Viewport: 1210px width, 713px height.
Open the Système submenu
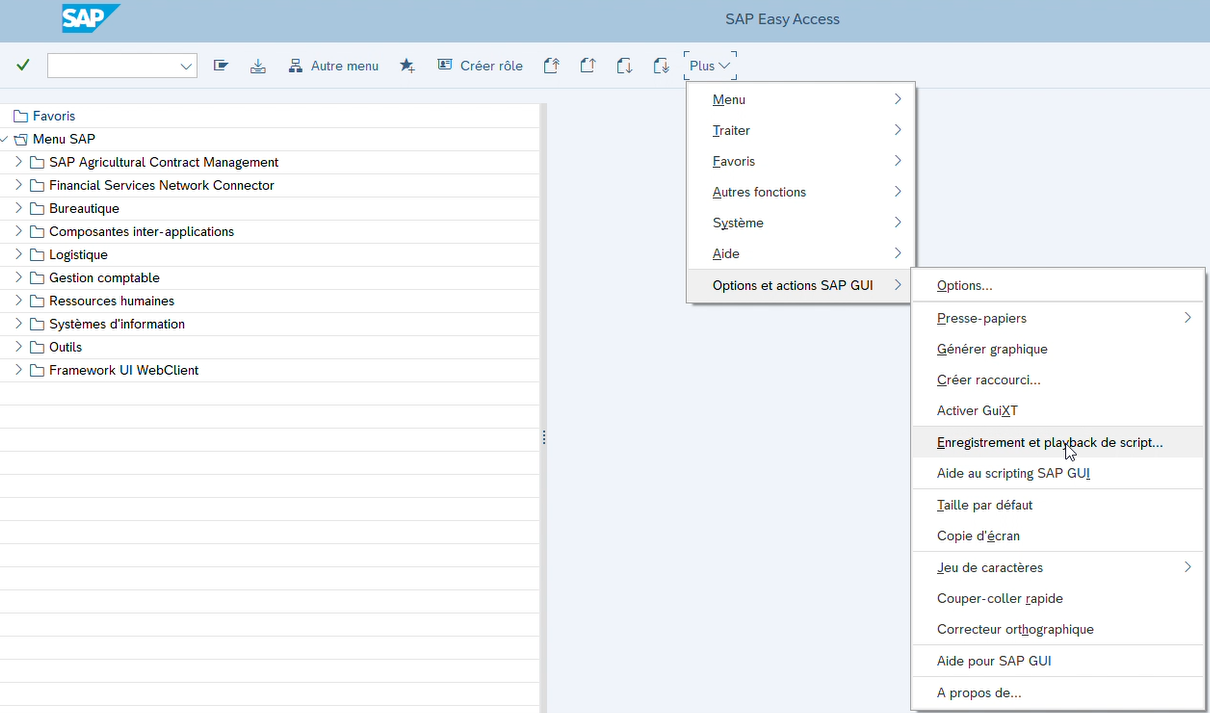tap(800, 223)
